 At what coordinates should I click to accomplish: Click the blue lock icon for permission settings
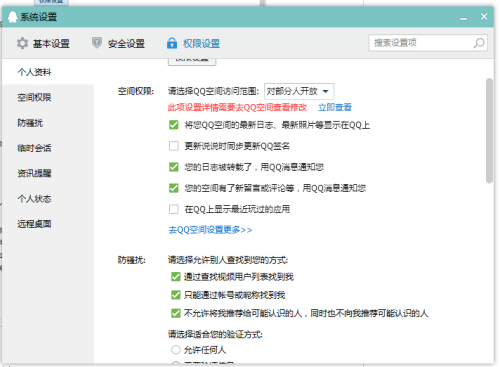click(x=172, y=43)
